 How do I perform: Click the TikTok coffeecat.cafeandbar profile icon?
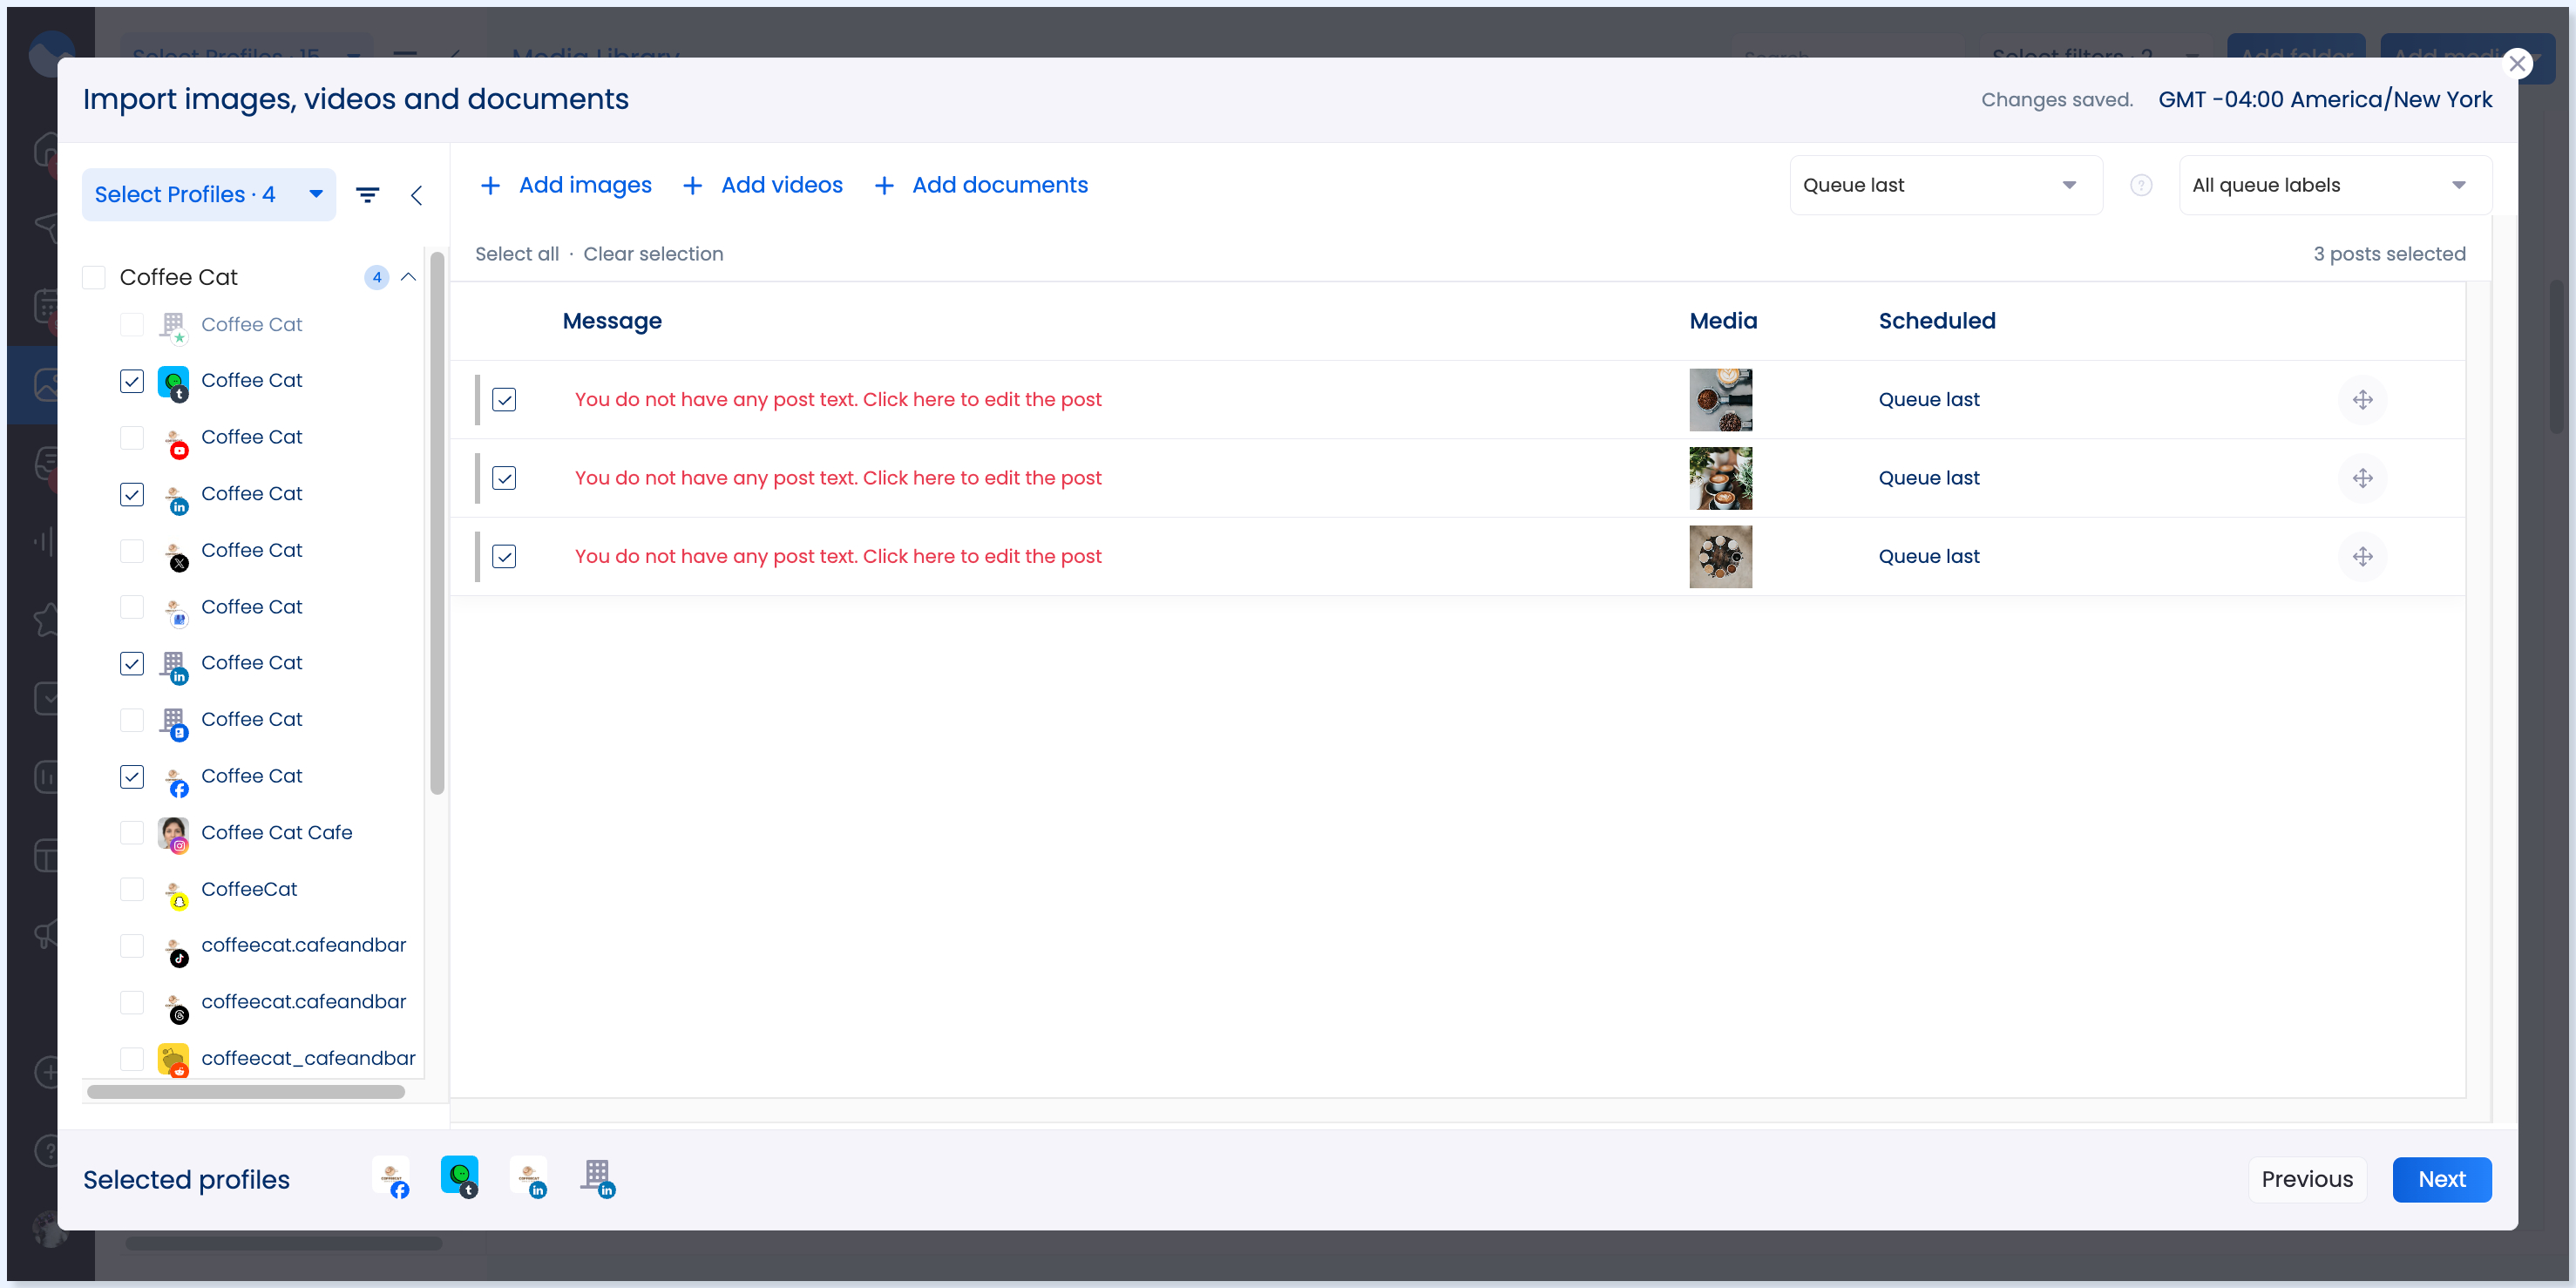[x=175, y=949]
